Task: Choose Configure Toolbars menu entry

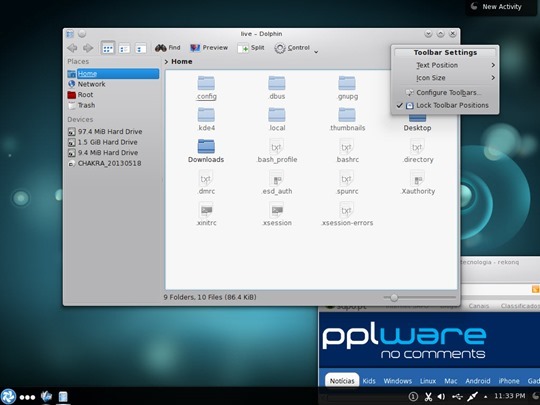Action: [445, 93]
